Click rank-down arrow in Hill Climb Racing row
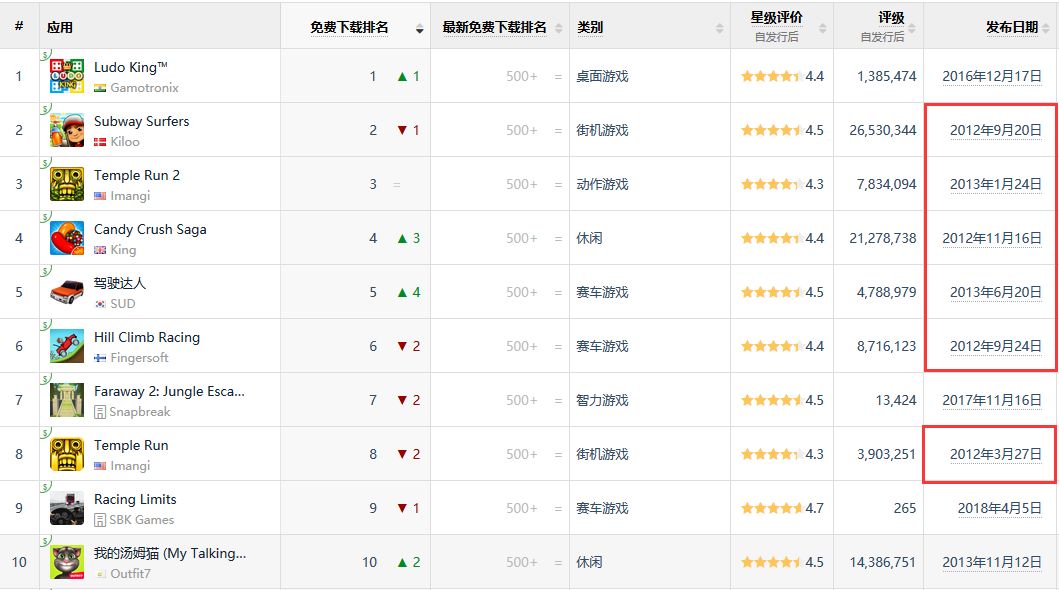Viewport: 1059px width, 590px height. [403, 346]
